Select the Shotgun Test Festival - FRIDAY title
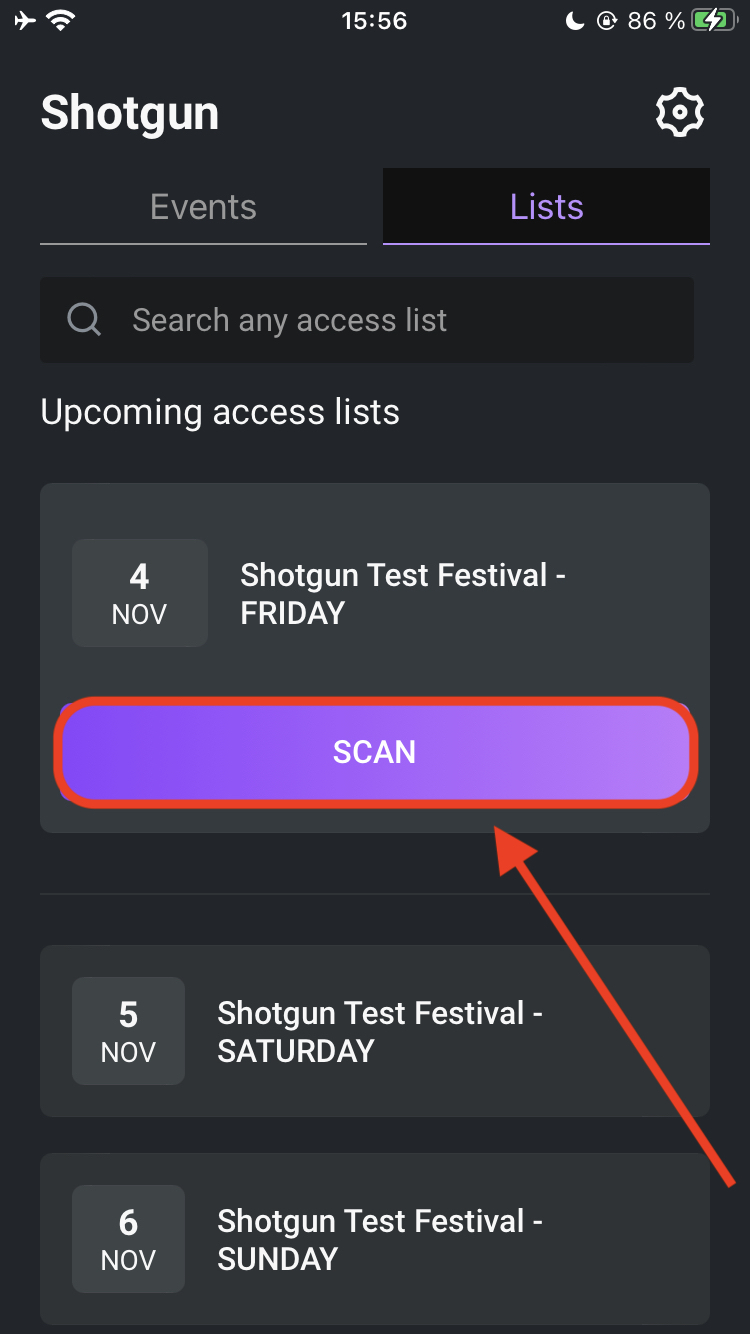Viewport: 750px width, 1334px height. 403,594
